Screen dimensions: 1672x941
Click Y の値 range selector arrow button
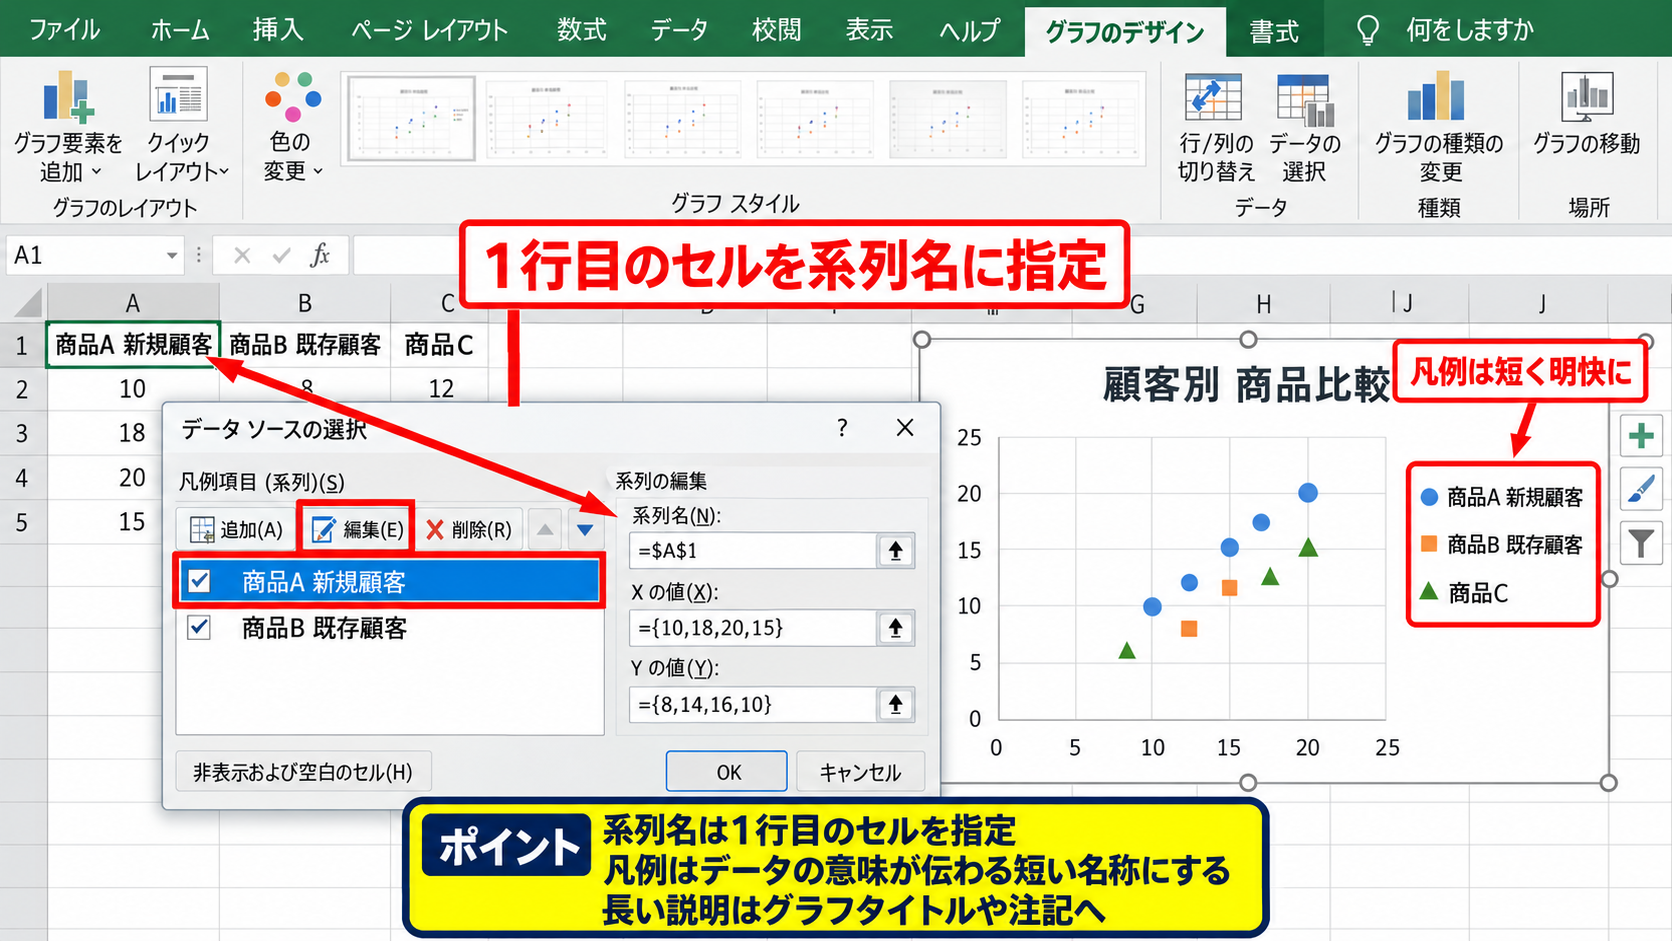[x=896, y=704]
